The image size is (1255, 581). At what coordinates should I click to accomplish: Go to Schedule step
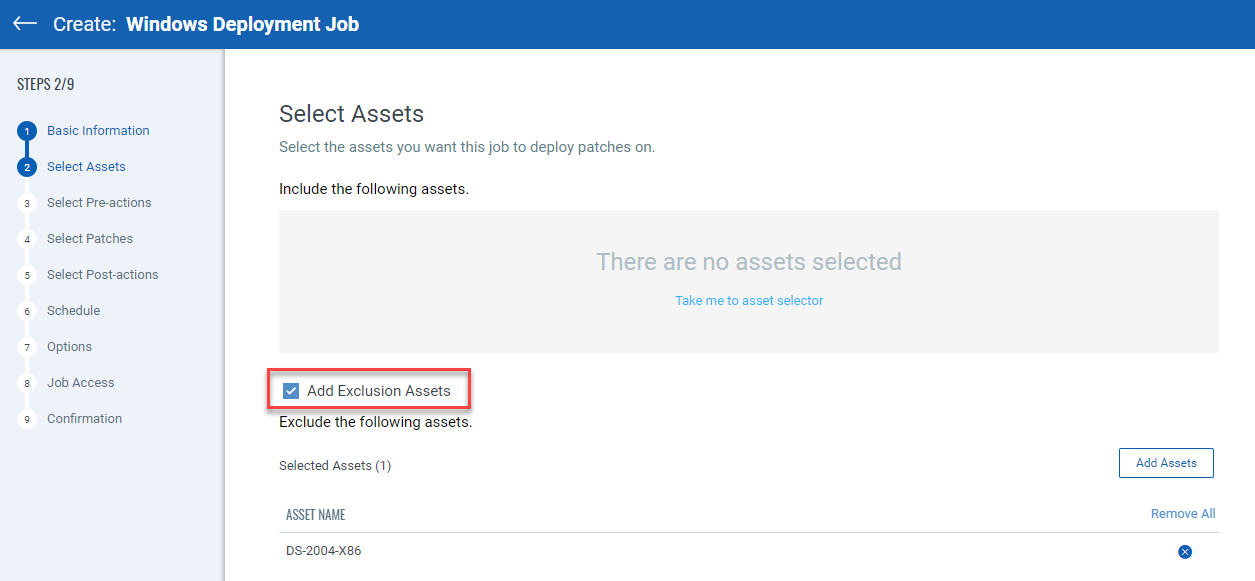[x=74, y=311]
